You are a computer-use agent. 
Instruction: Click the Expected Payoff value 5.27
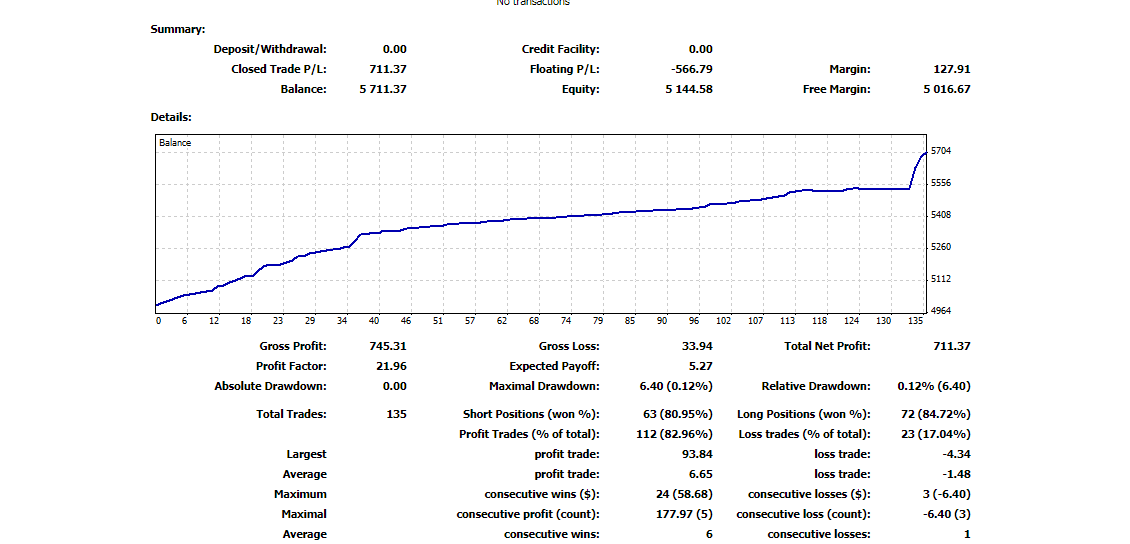[701, 366]
